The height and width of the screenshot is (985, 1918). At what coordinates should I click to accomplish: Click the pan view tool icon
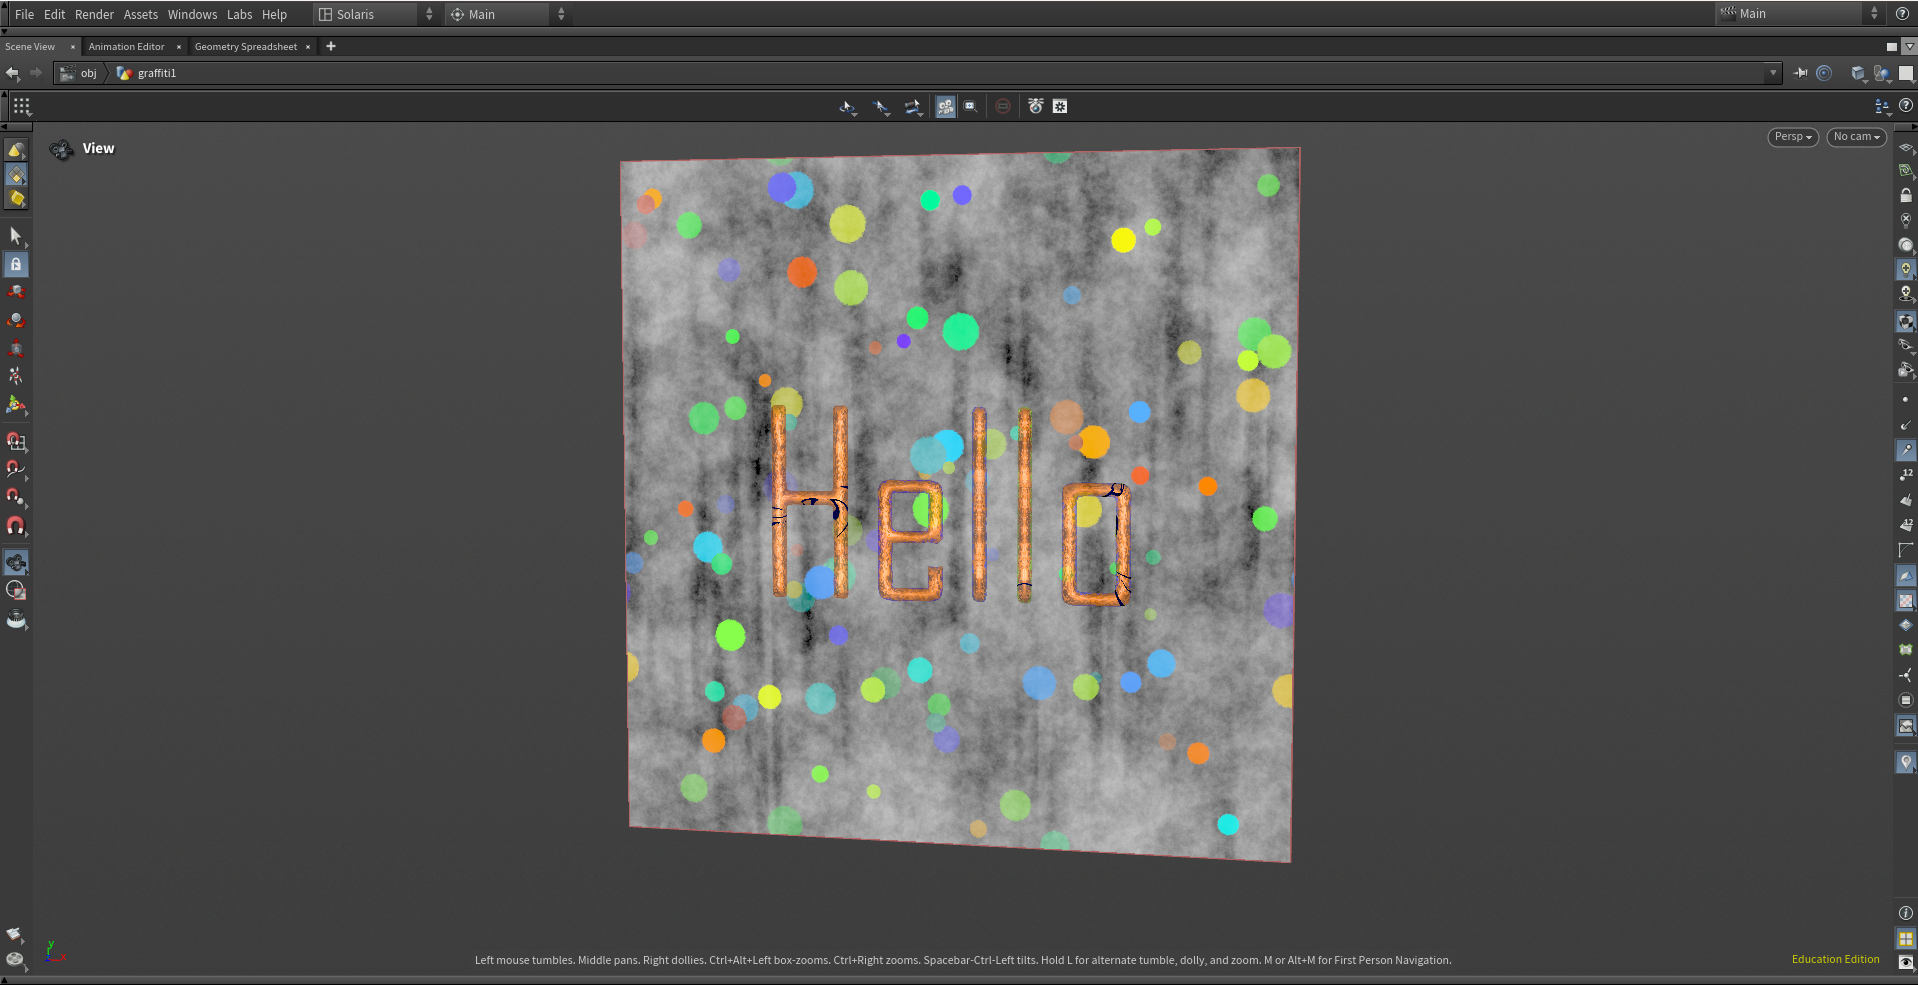pos(881,107)
